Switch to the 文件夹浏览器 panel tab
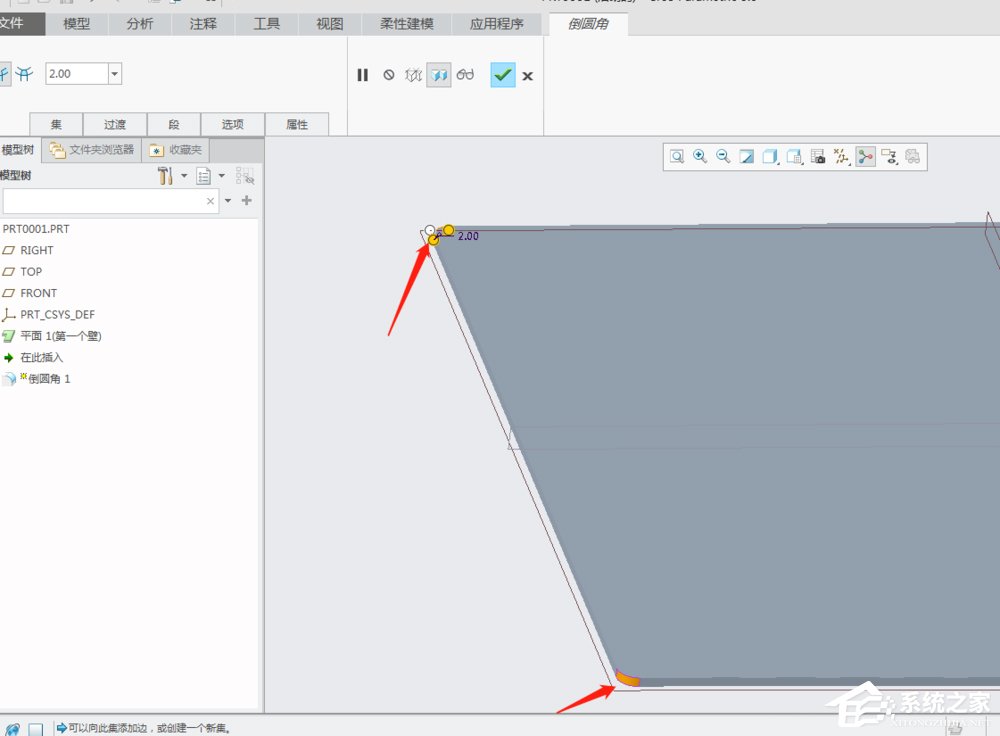 pos(93,150)
